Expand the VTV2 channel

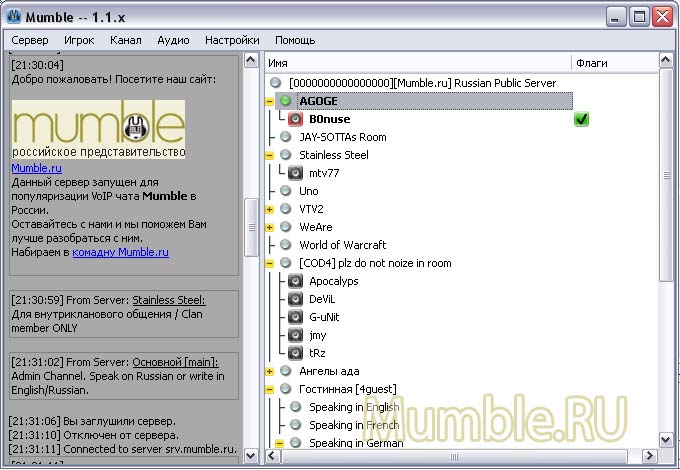pos(269,209)
